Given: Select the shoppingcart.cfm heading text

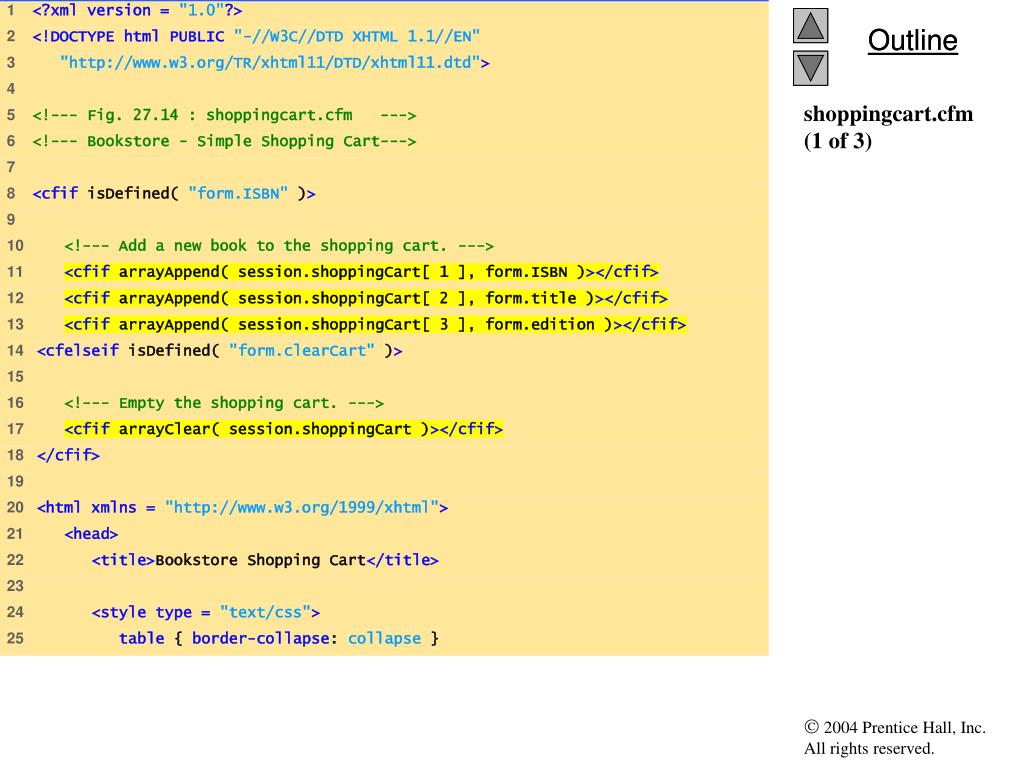Looking at the screenshot, I should (x=888, y=114).
